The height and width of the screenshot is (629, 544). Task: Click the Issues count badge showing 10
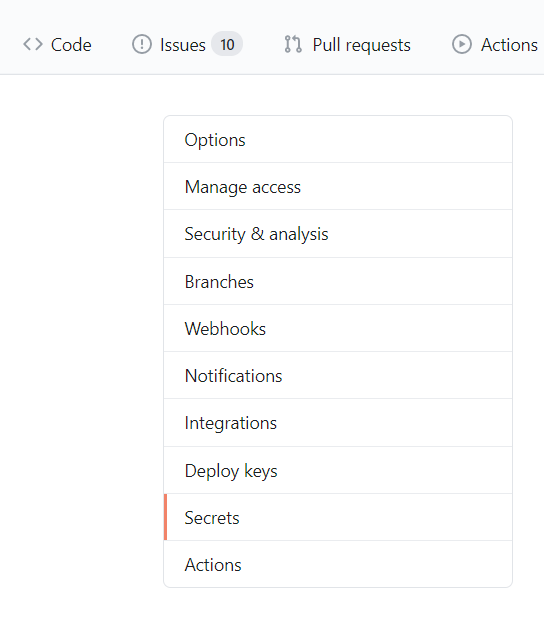pos(227,44)
